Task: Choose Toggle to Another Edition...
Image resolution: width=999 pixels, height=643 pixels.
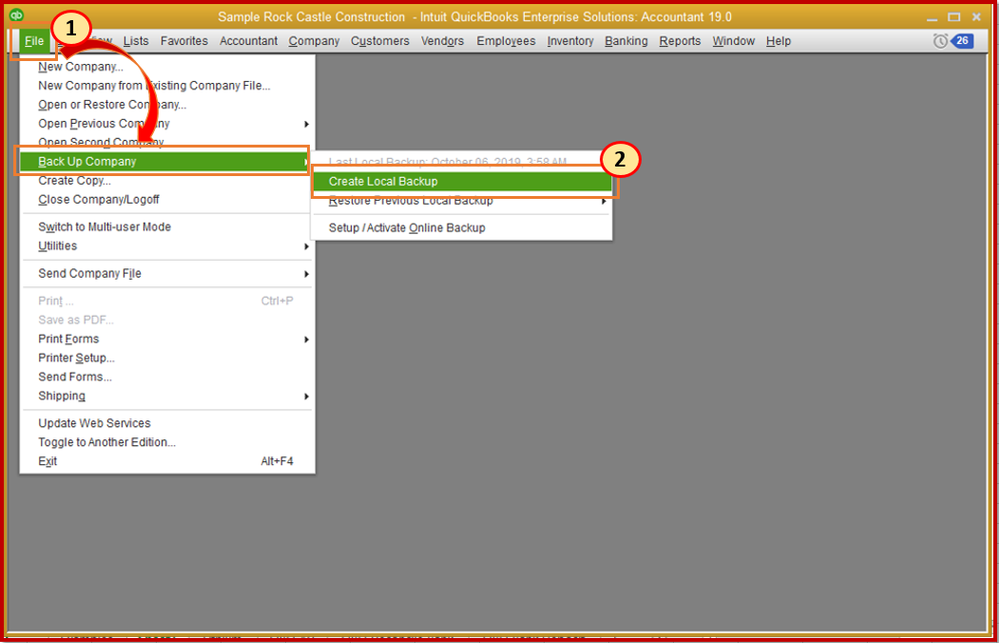Action: click(167, 442)
